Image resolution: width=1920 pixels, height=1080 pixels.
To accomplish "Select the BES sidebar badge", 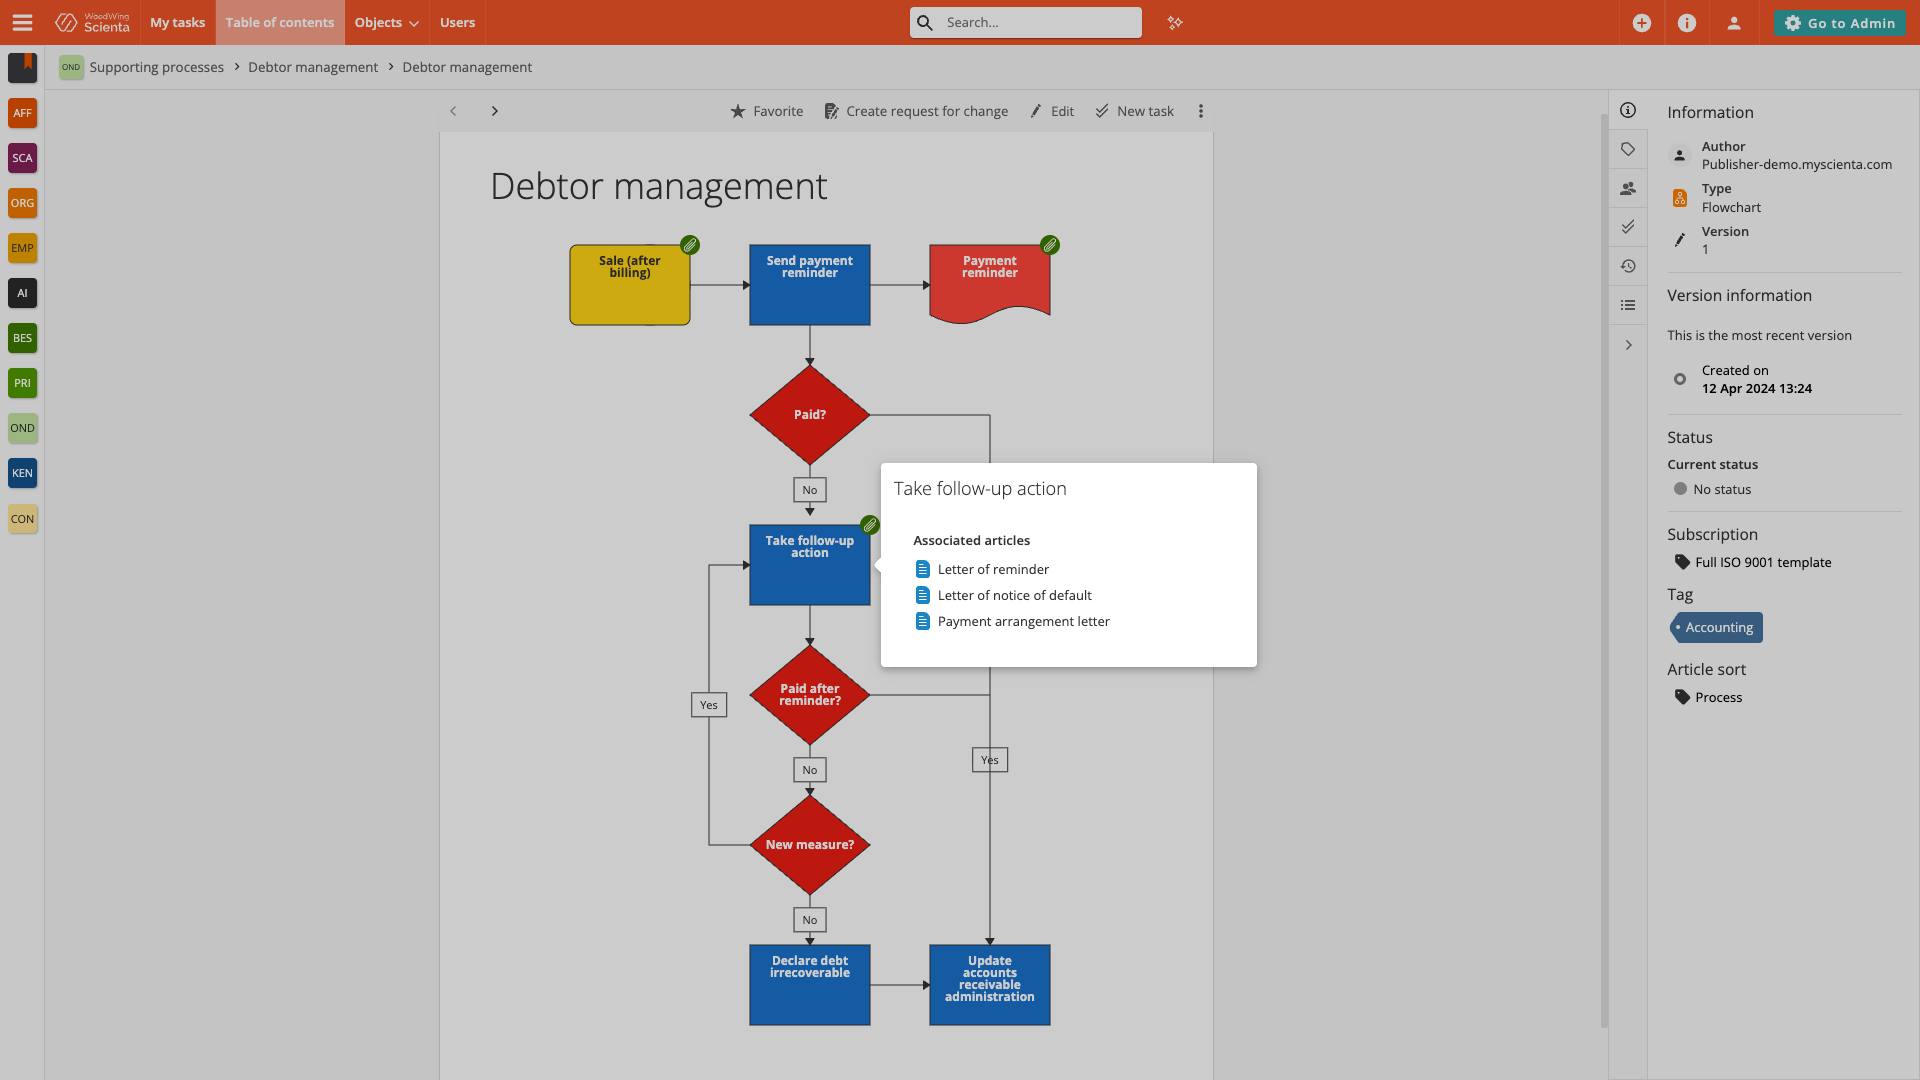I will 22,338.
